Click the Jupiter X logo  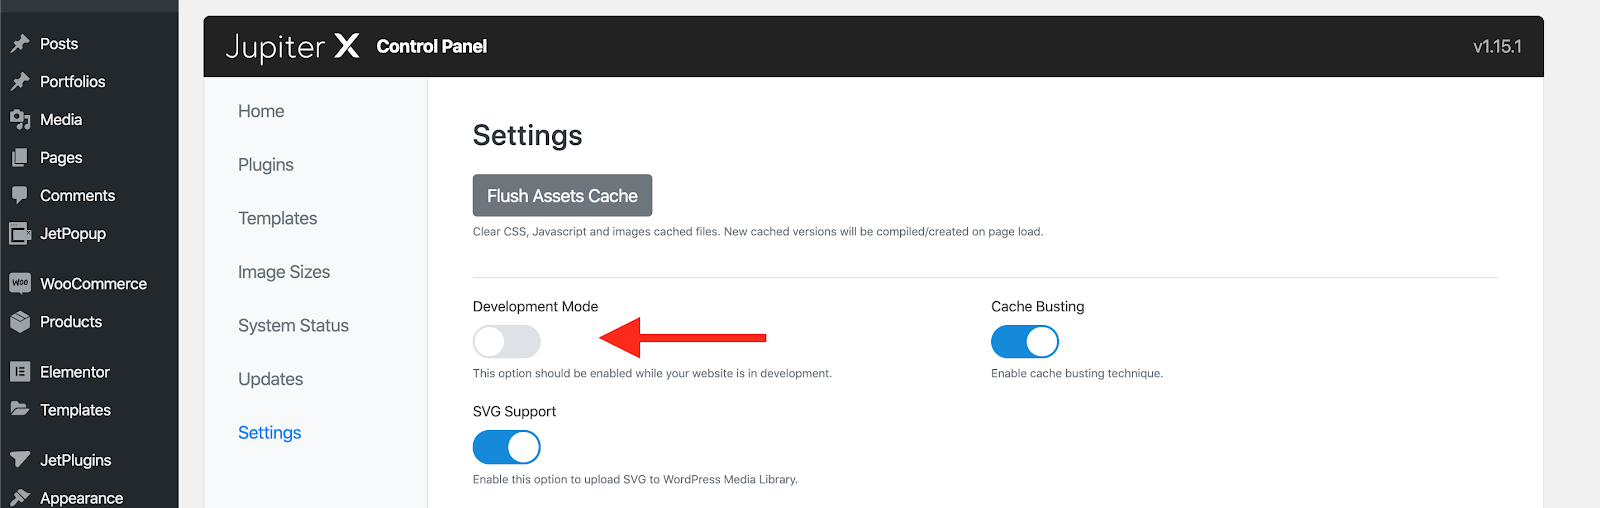click(292, 47)
